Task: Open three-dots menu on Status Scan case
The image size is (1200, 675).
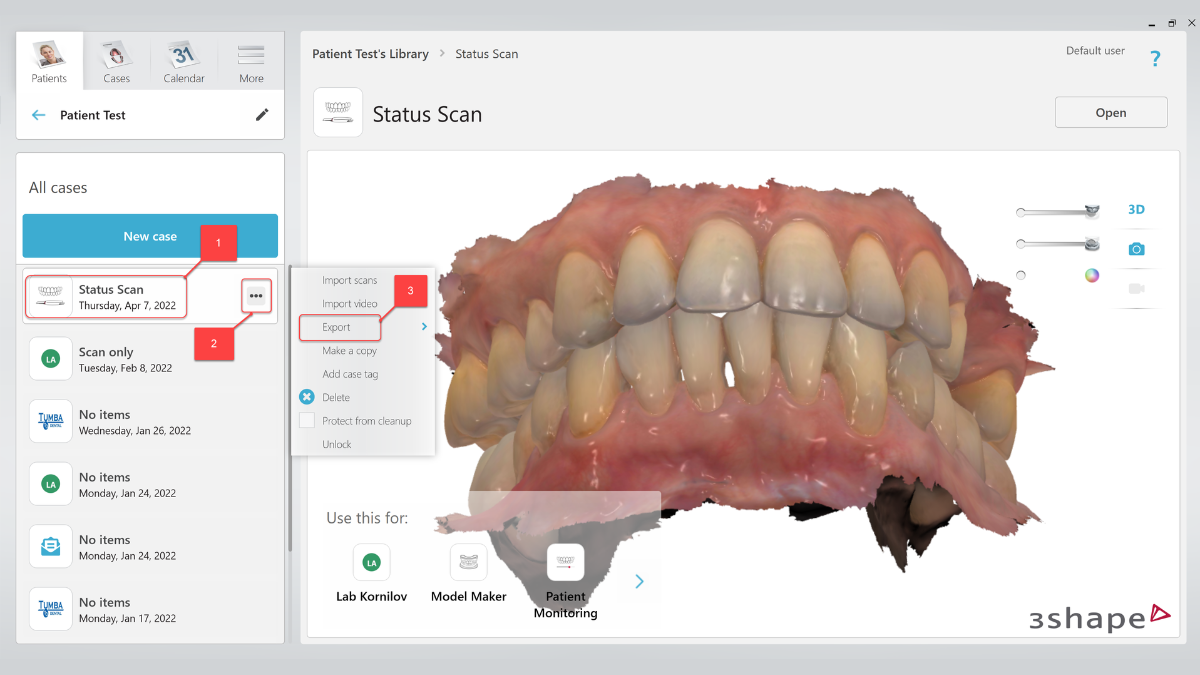Action: 256,296
